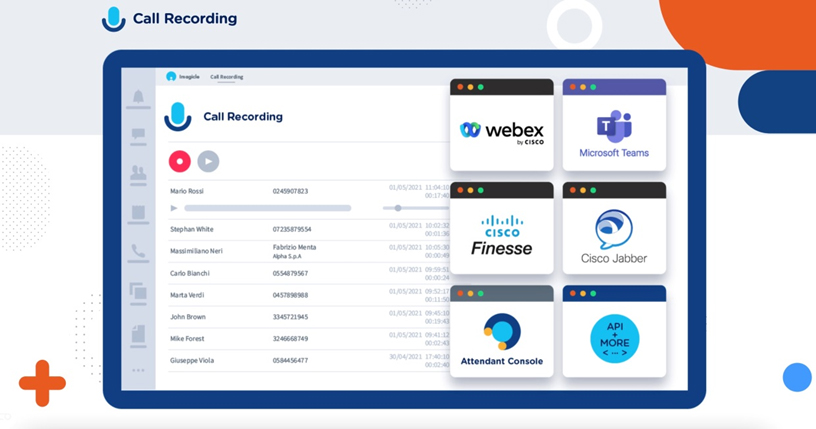Select the Mike Forest row

[x=309, y=338]
